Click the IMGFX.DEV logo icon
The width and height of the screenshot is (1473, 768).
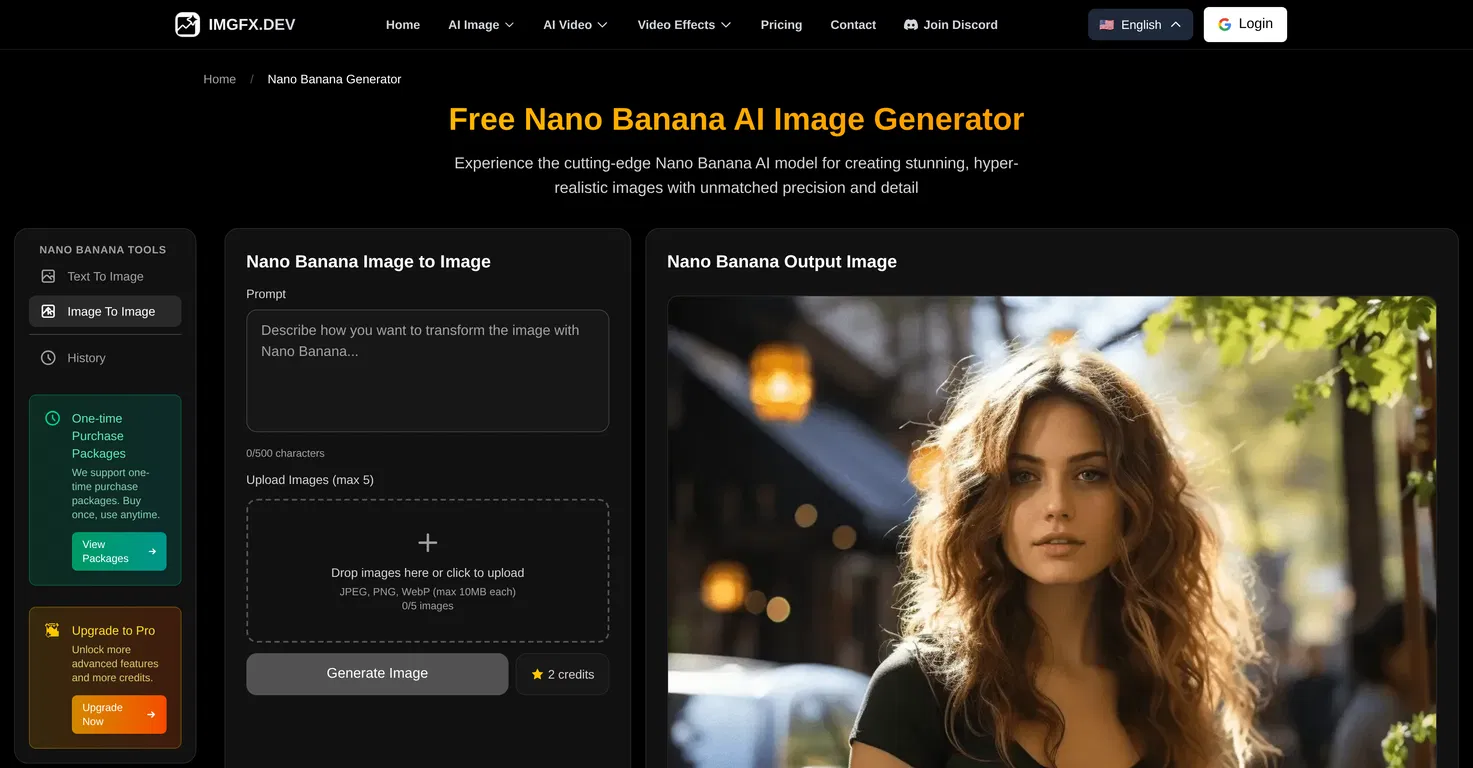click(187, 25)
